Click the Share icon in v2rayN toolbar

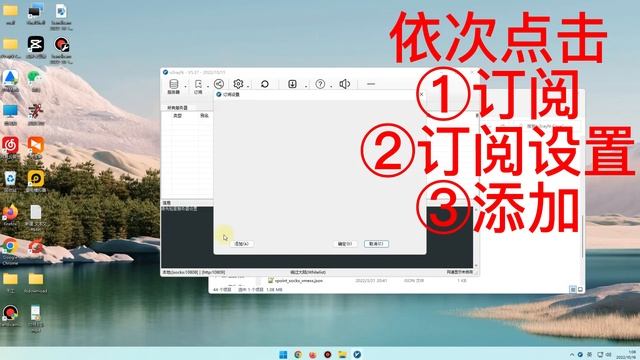pyautogui.click(x=219, y=84)
